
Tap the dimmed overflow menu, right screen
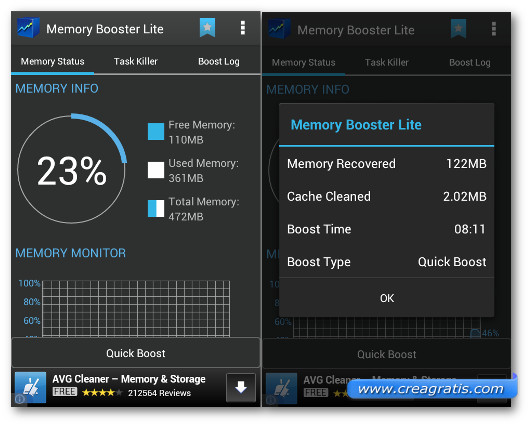(x=494, y=29)
